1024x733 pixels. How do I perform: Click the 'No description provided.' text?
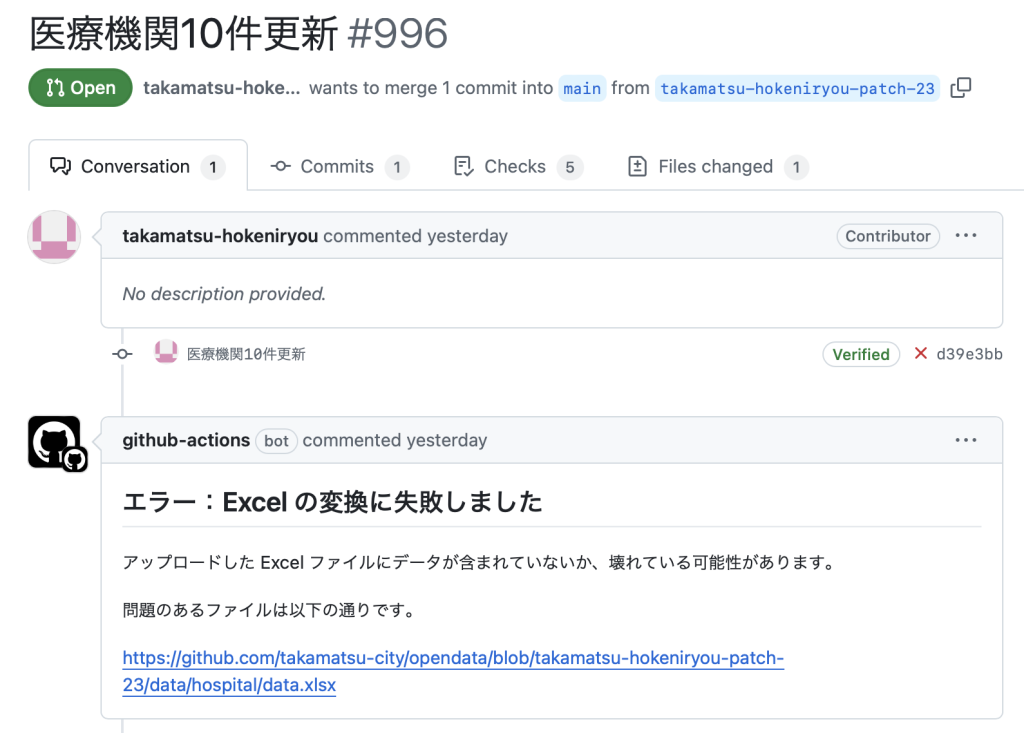(224, 294)
